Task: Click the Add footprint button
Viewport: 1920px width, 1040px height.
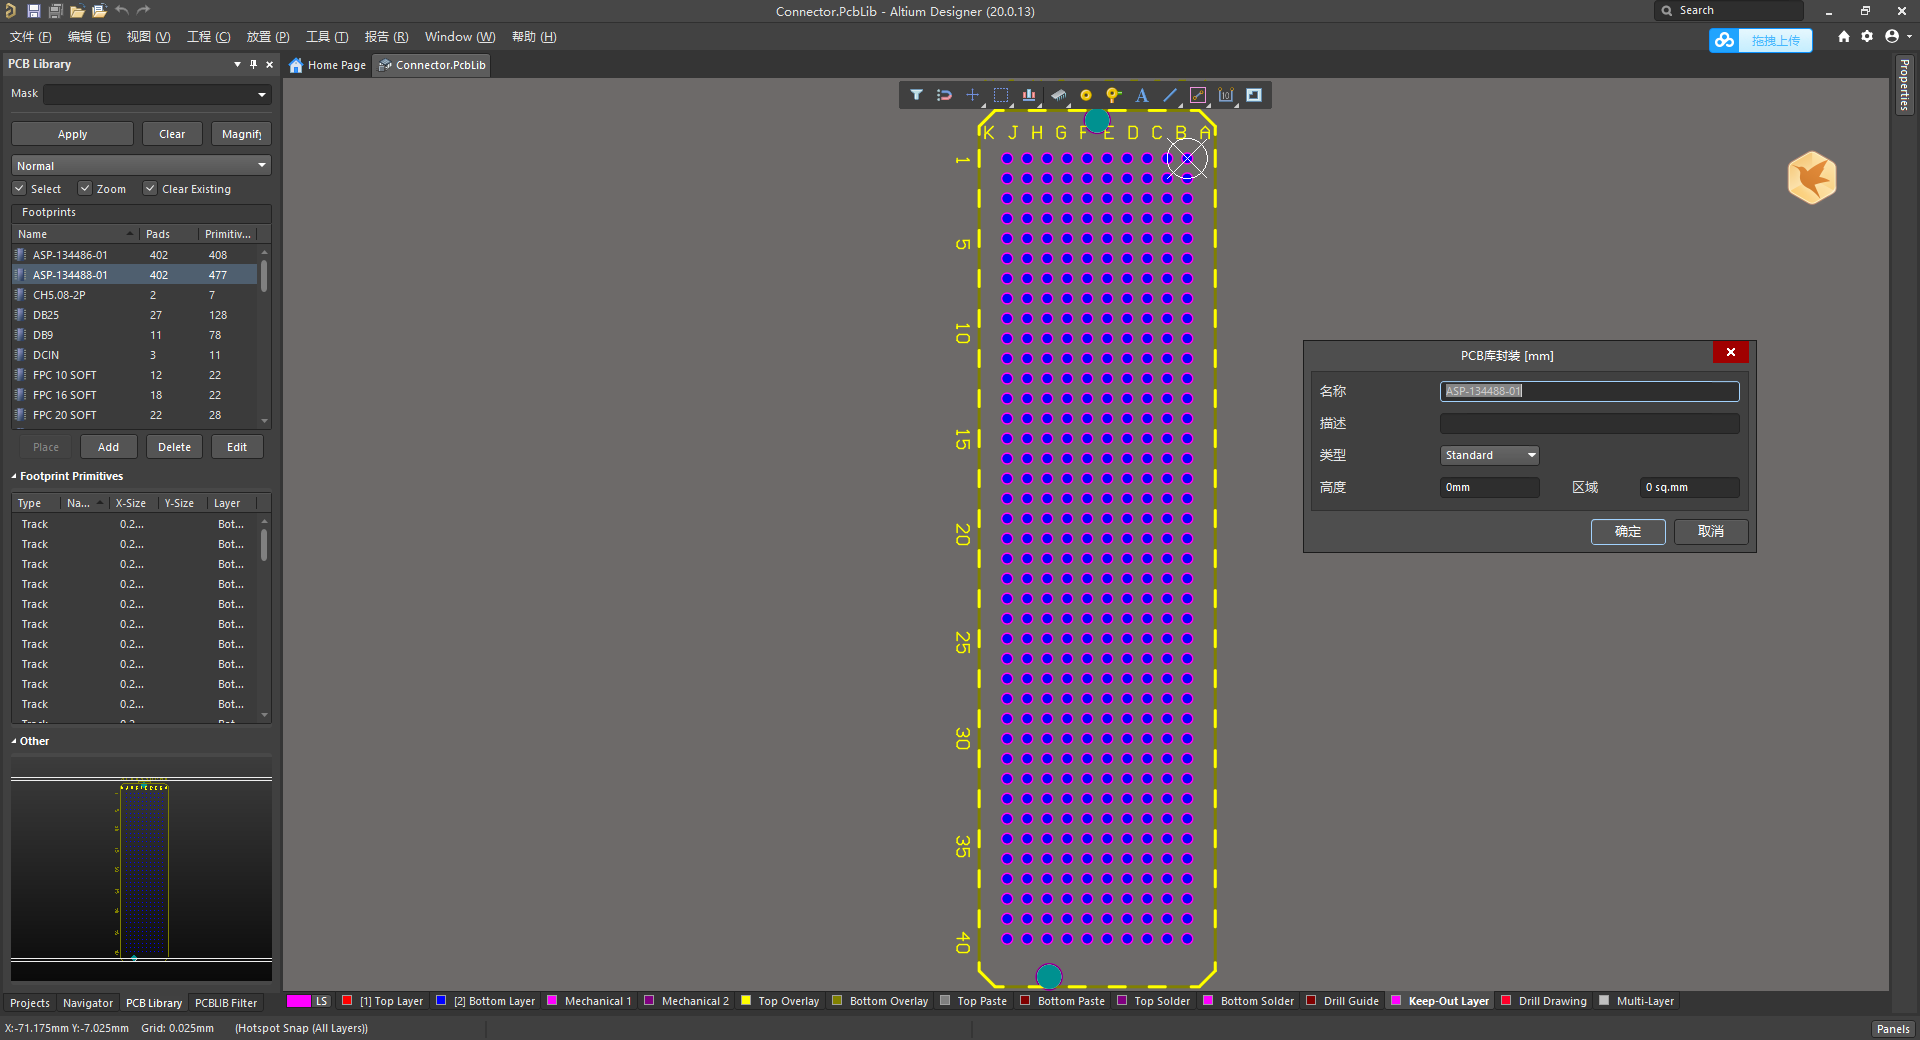Action: click(x=108, y=447)
